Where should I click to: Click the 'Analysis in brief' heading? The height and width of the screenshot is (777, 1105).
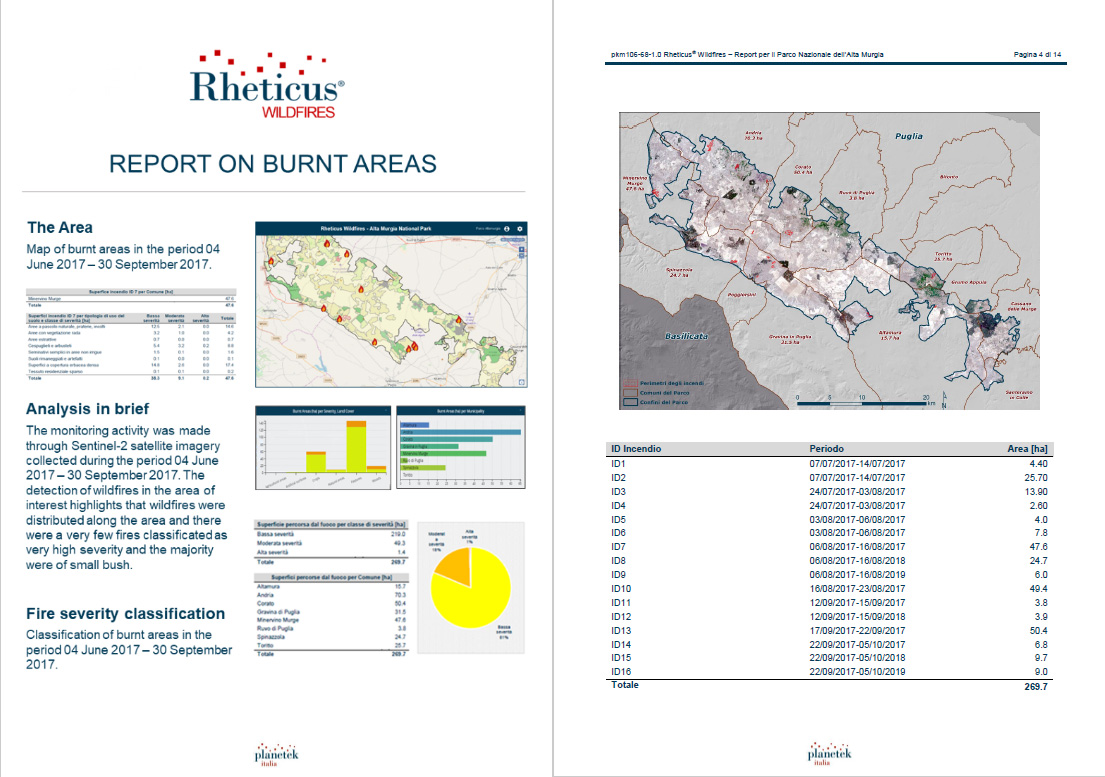click(87, 409)
